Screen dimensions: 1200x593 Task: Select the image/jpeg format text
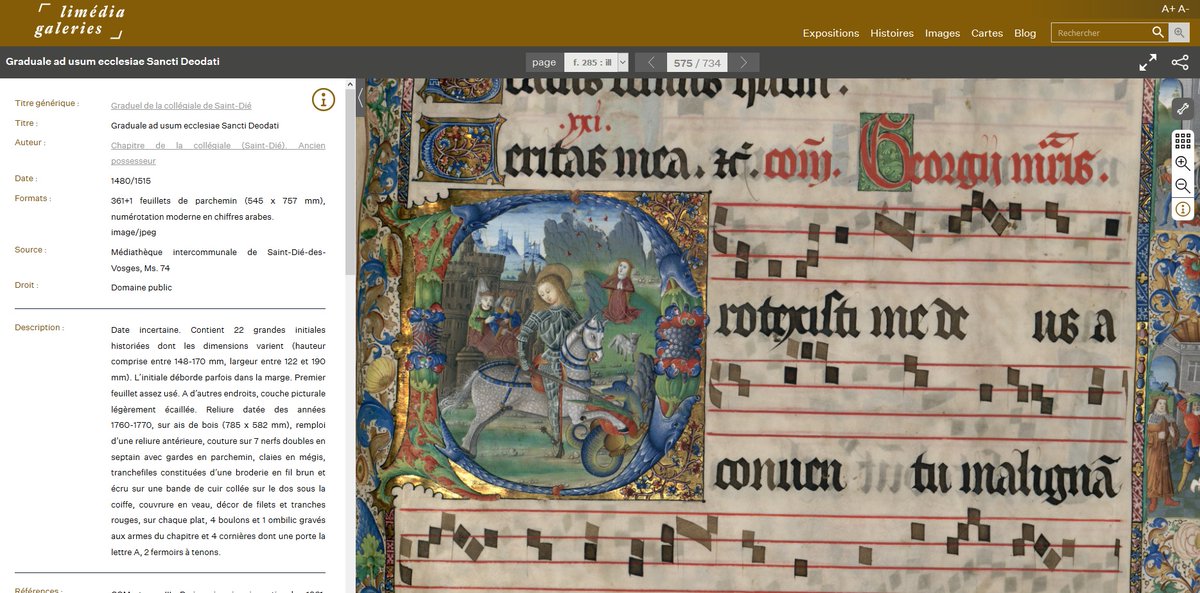click(x=133, y=232)
